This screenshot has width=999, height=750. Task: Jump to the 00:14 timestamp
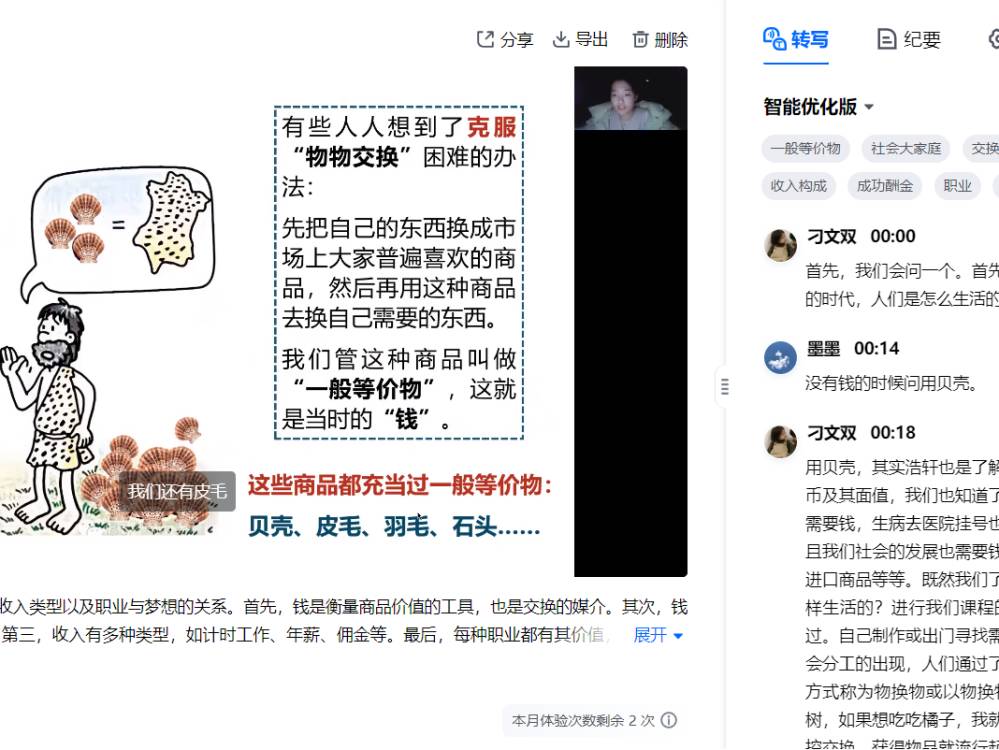(x=876, y=349)
